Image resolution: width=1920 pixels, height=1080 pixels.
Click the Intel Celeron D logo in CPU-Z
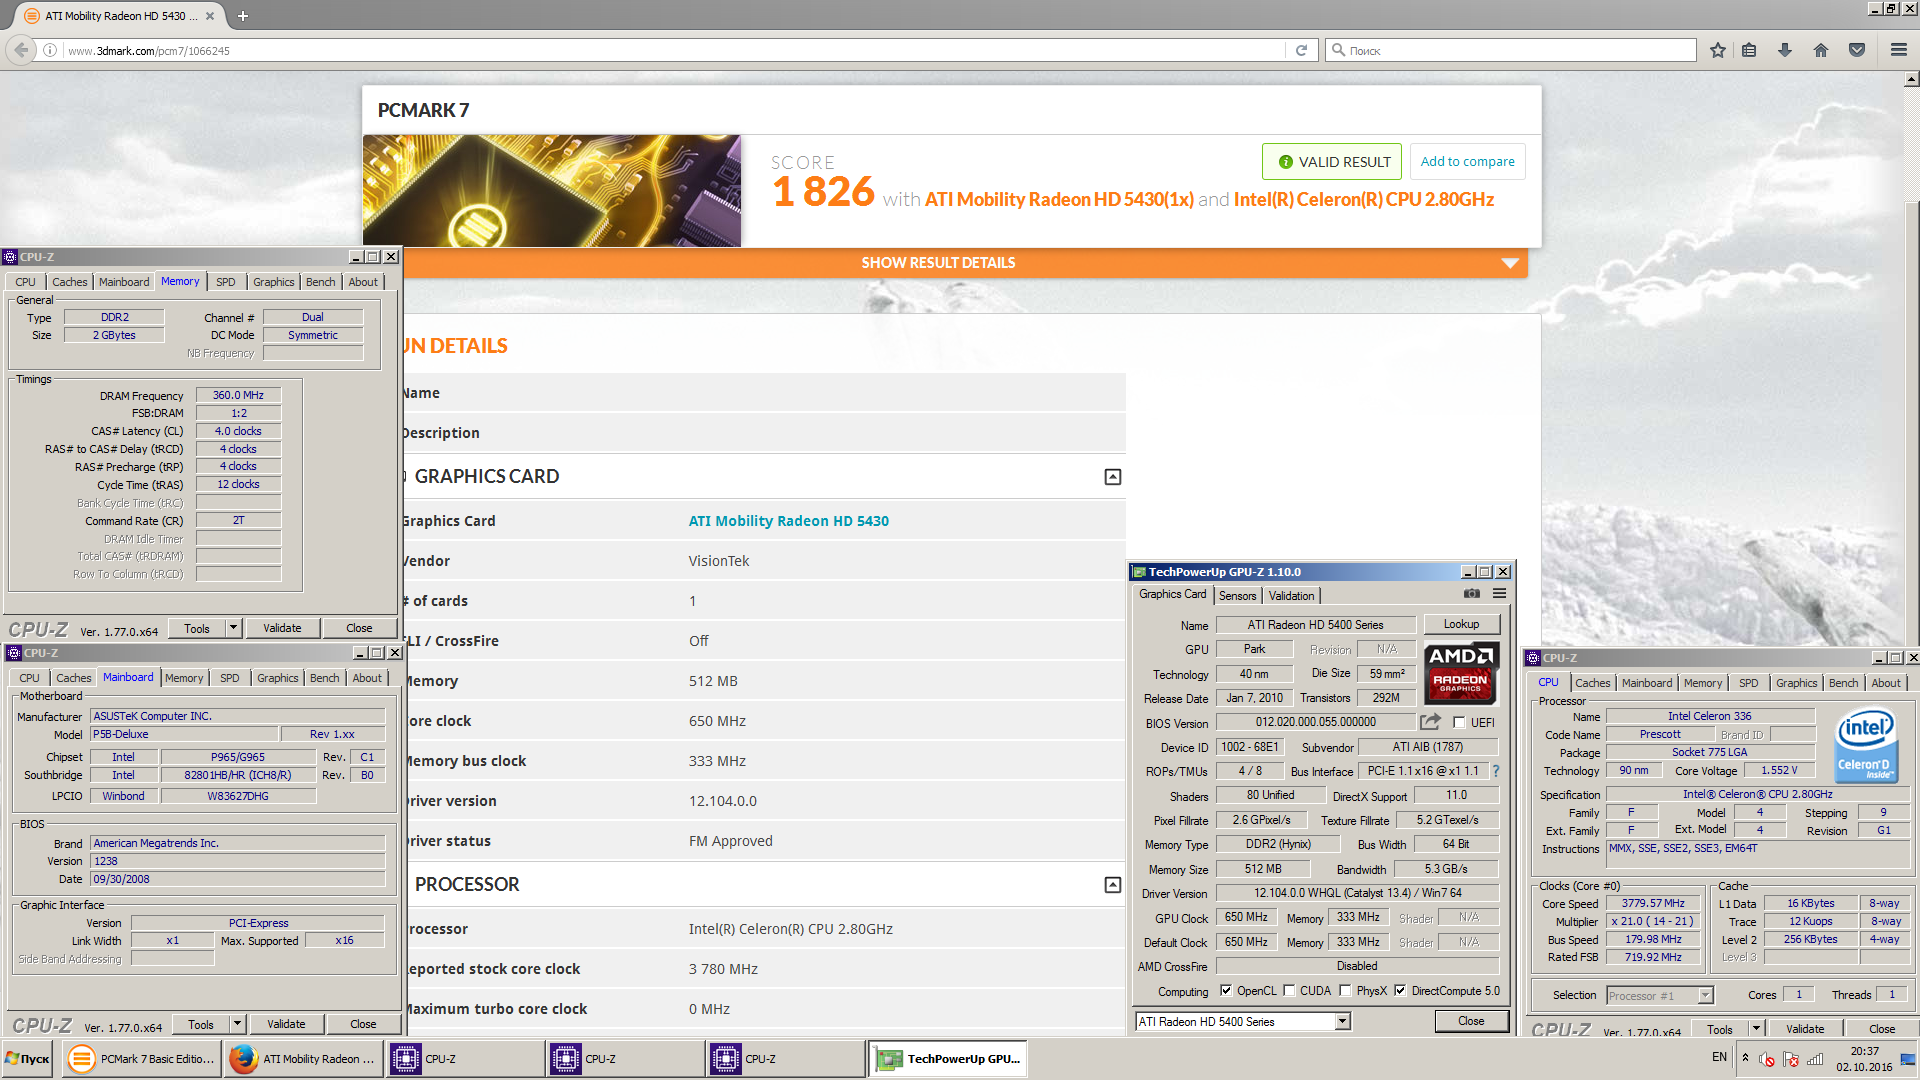pyautogui.click(x=1865, y=746)
